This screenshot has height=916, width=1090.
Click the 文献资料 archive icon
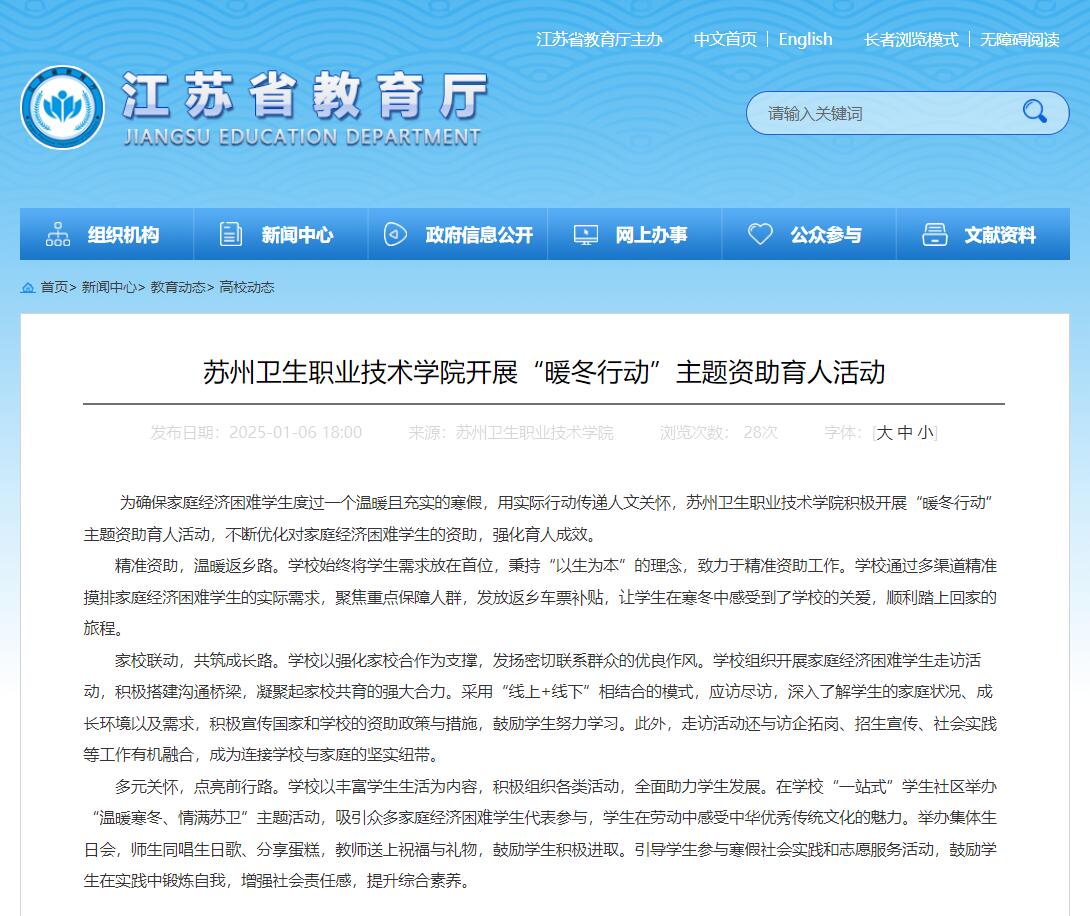pos(934,234)
